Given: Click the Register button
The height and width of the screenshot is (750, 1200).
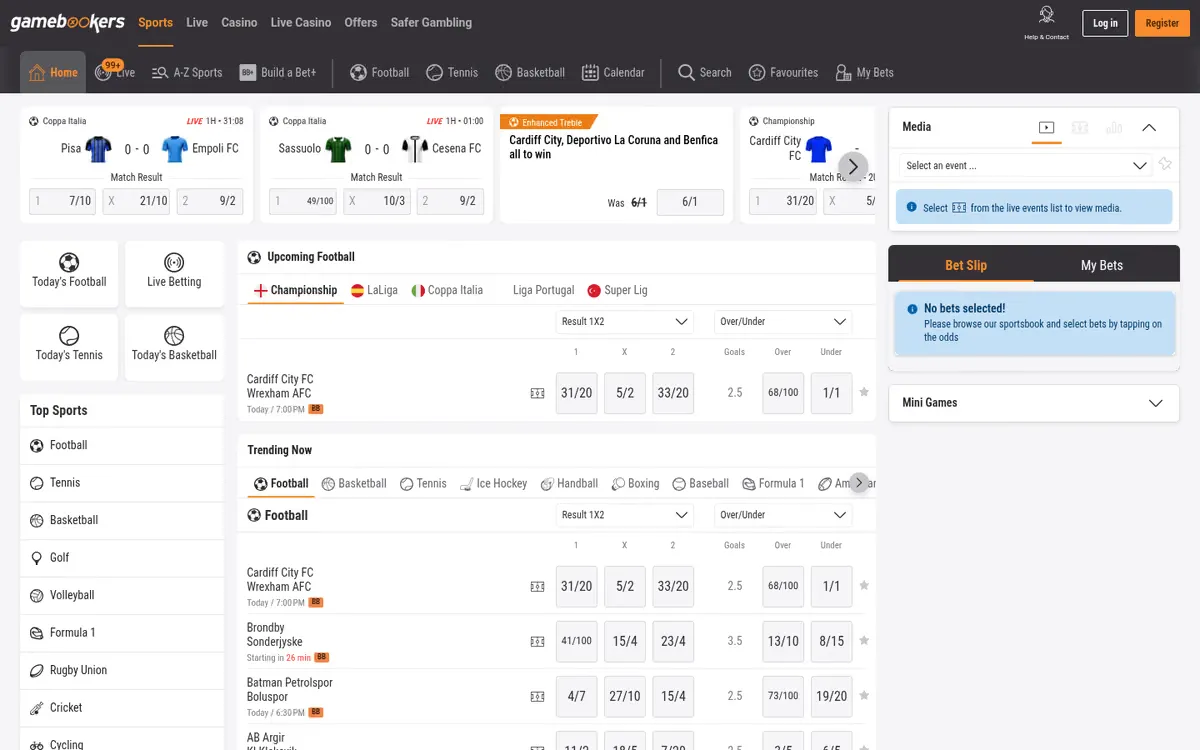Looking at the screenshot, I should [1162, 23].
